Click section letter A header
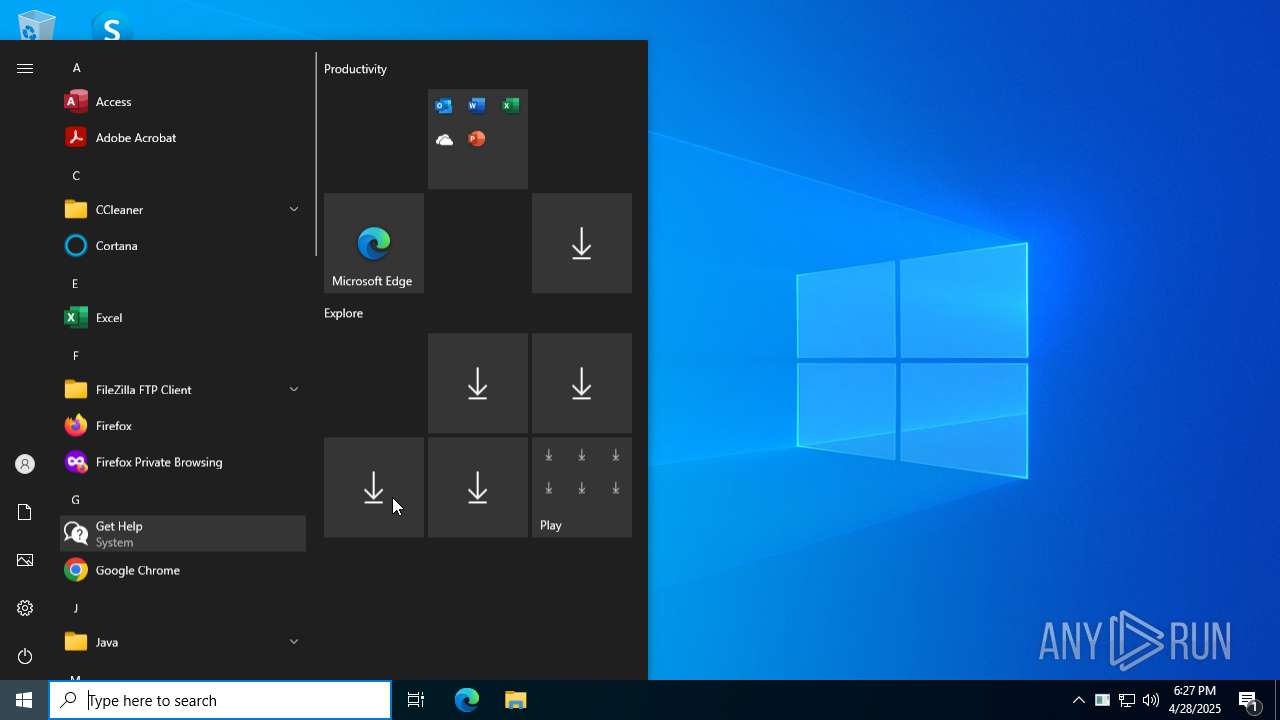Image resolution: width=1280 pixels, height=720 pixels. pos(76,68)
